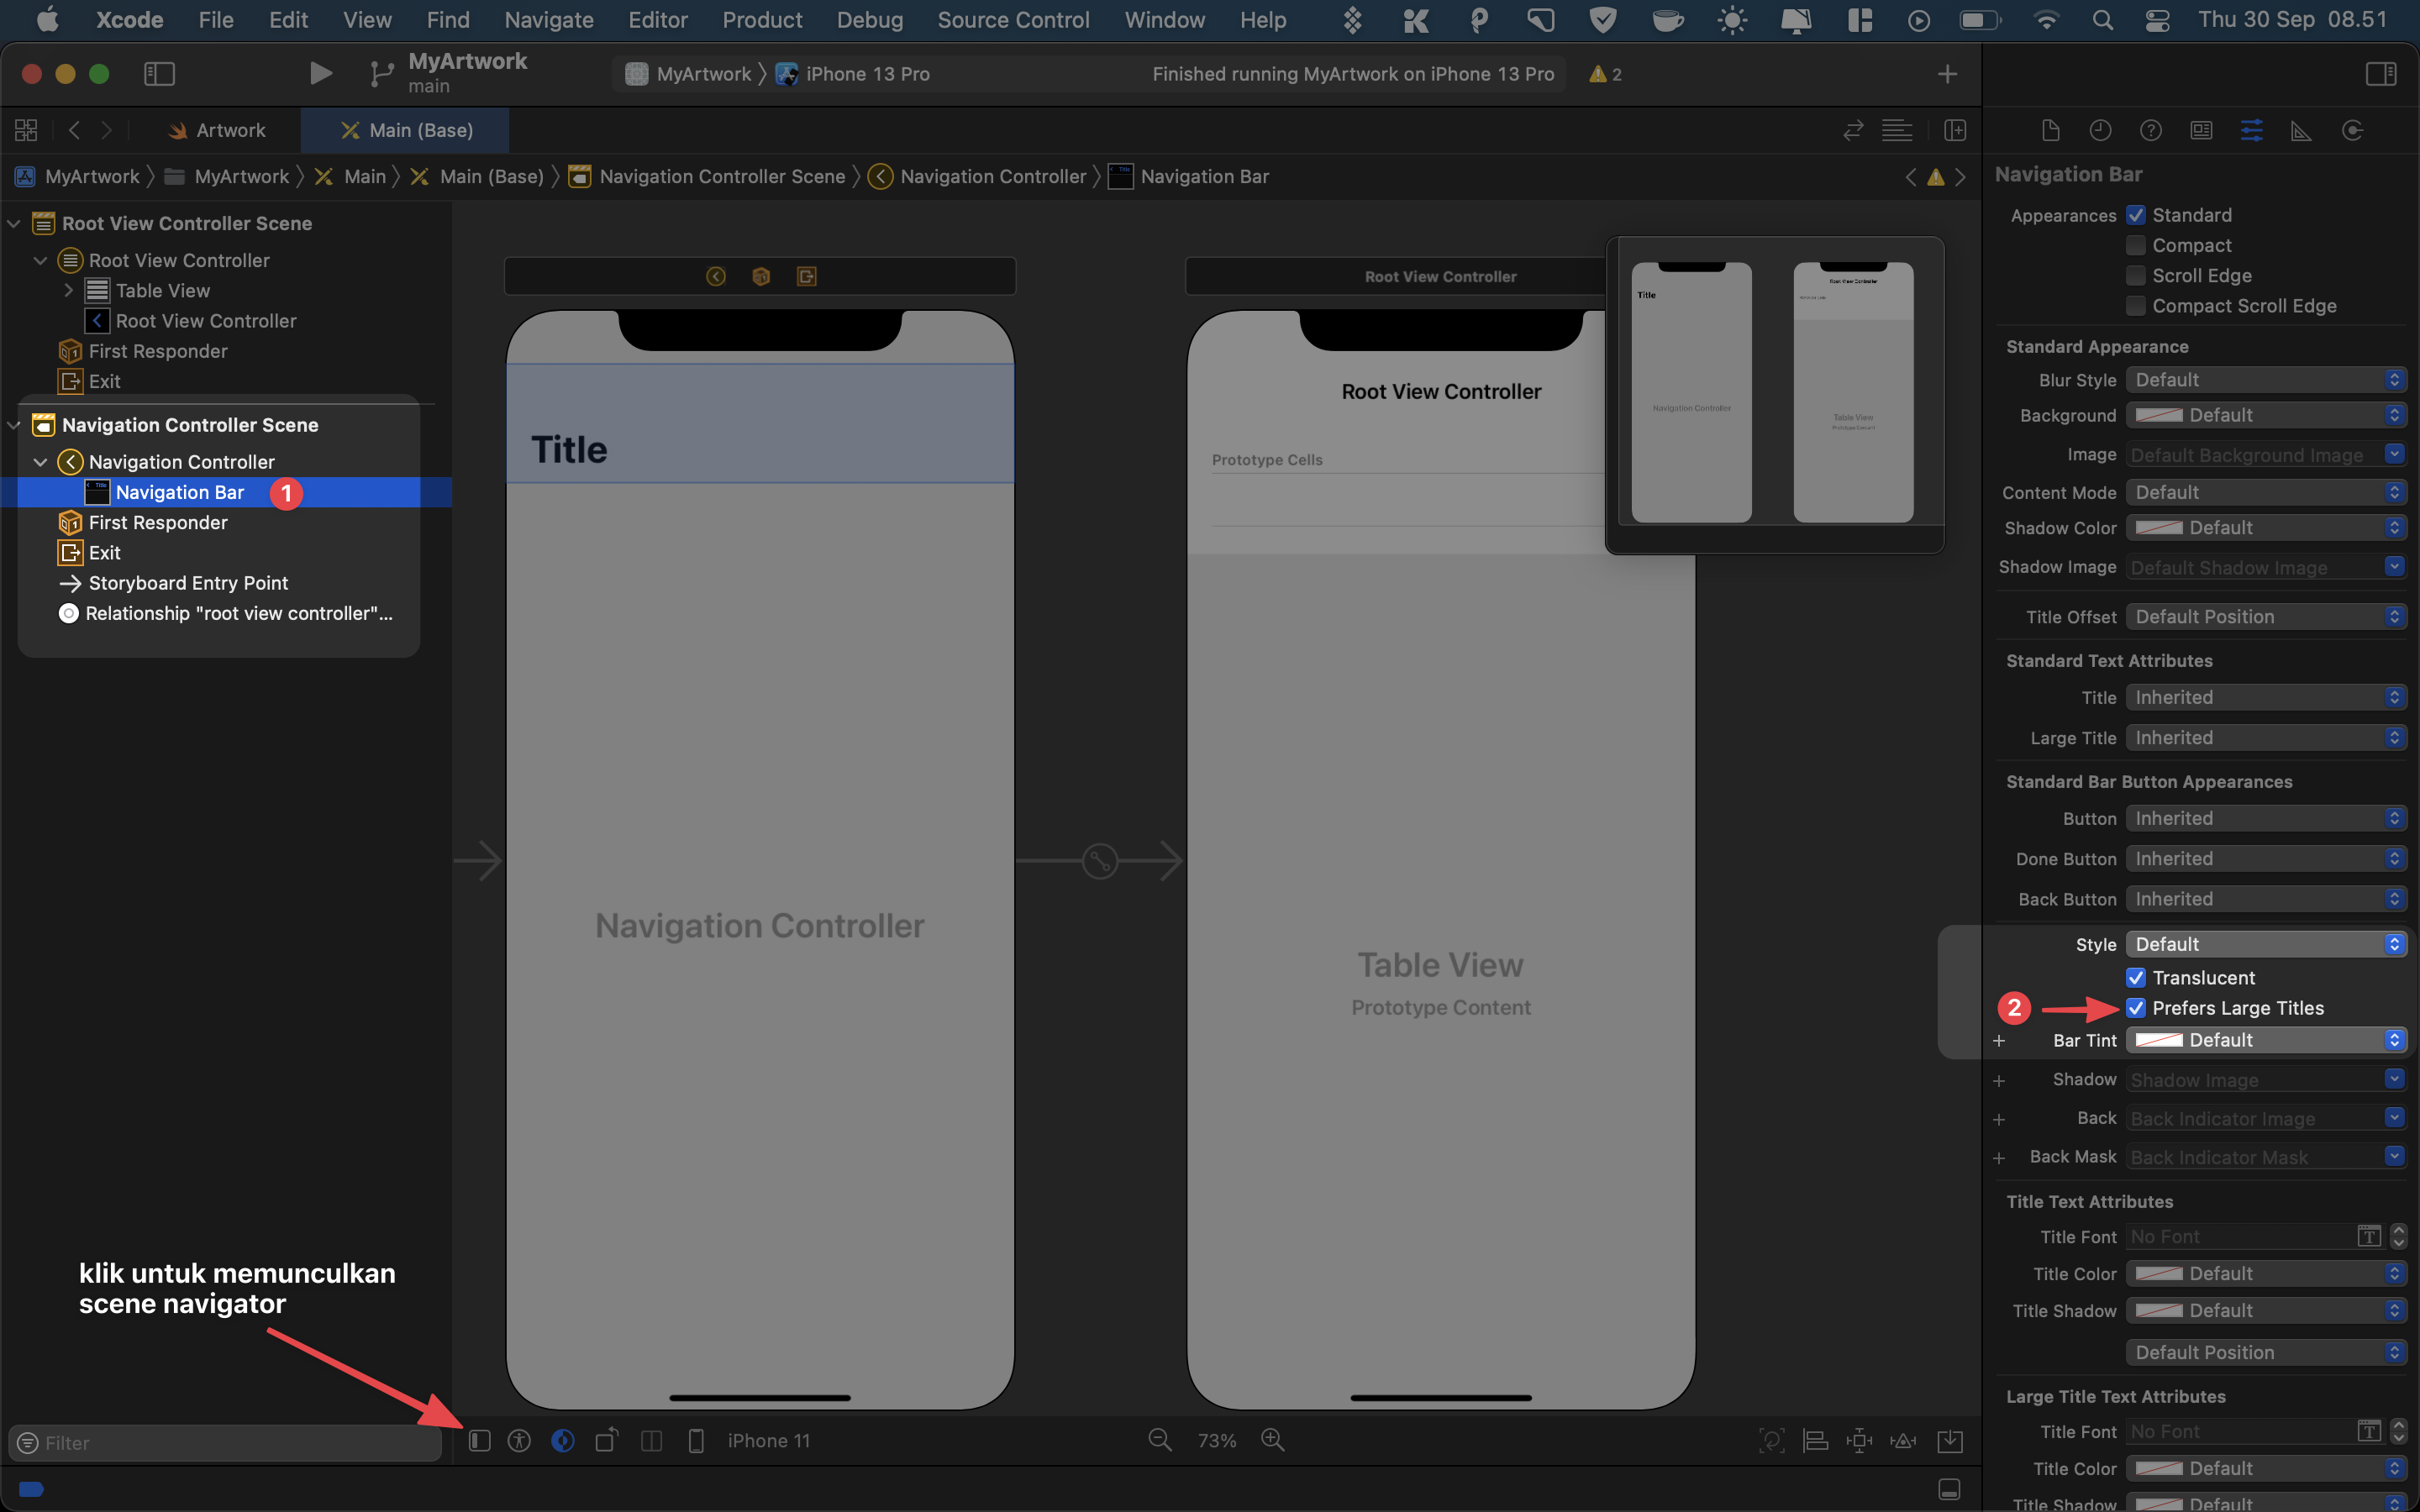The image size is (2420, 1512).
Task: Enable the Compact appearance checkbox
Action: [2136, 245]
